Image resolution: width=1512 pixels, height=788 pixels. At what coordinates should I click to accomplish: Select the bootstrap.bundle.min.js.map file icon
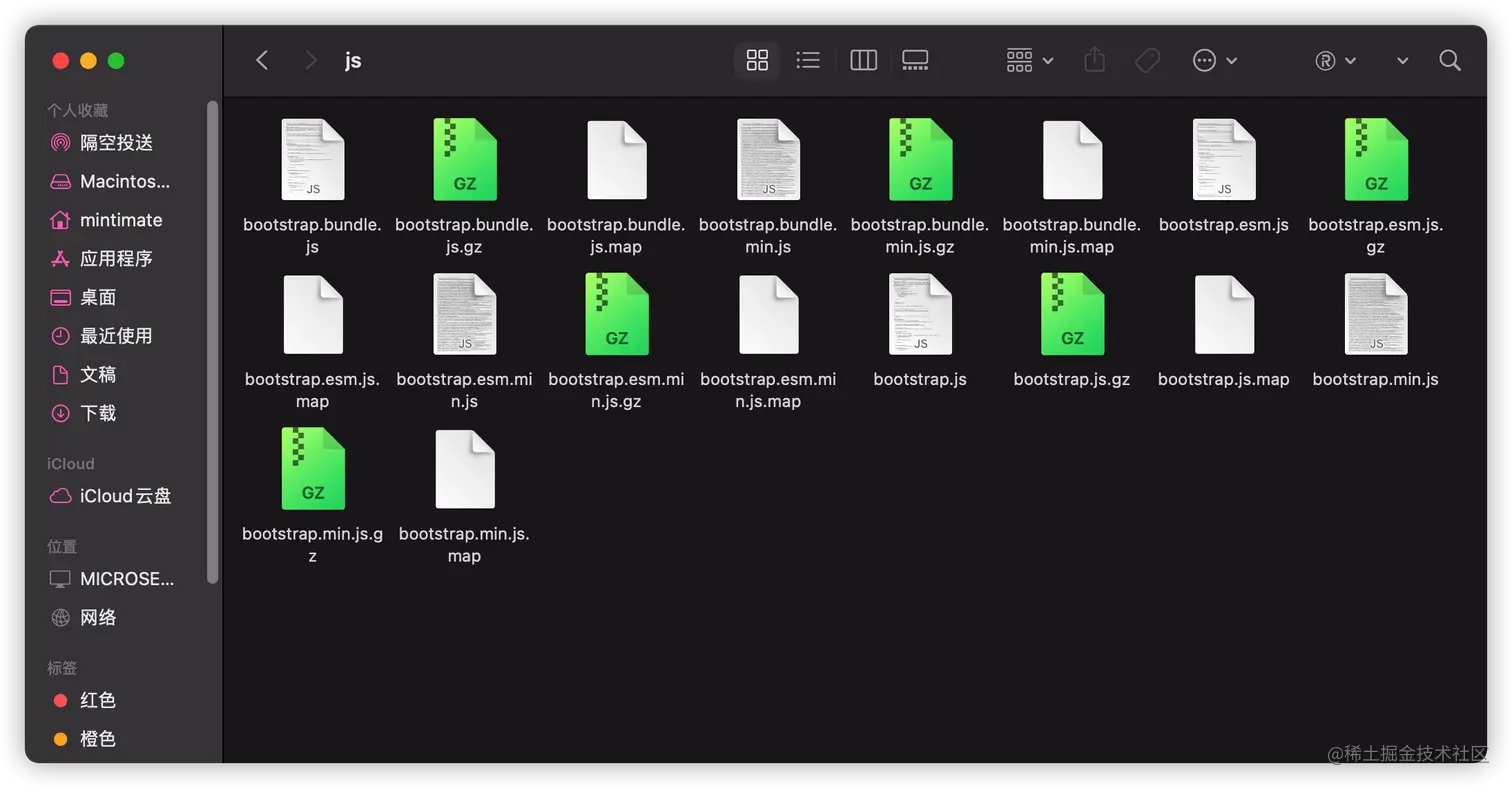(1072, 160)
